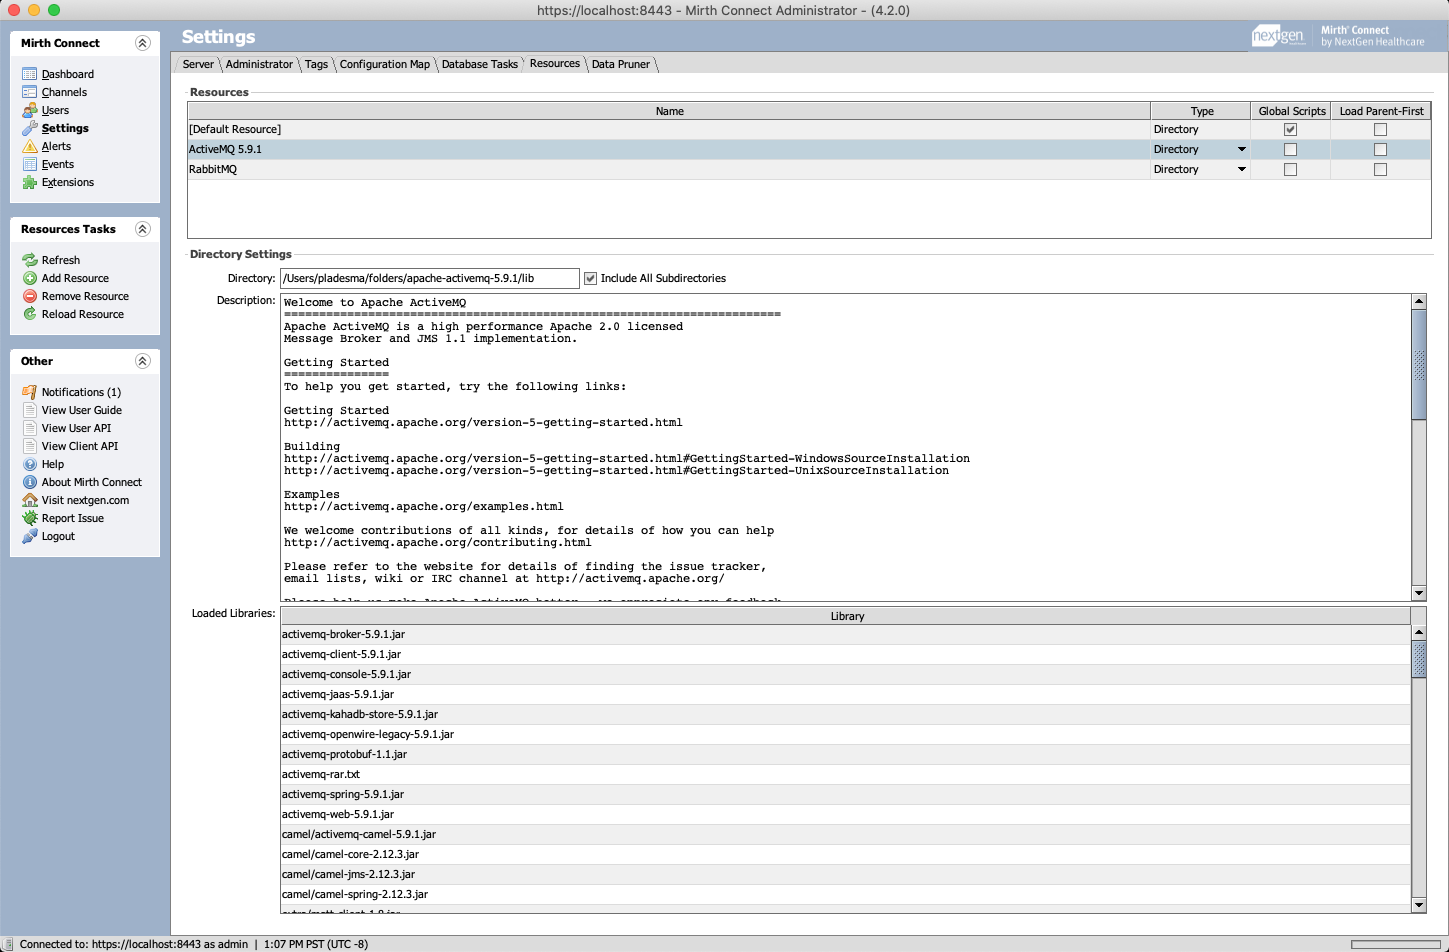1449x952 pixels.
Task: Open Type dropdown for ActiveMQ 5.9.1
Action: coord(1242,149)
